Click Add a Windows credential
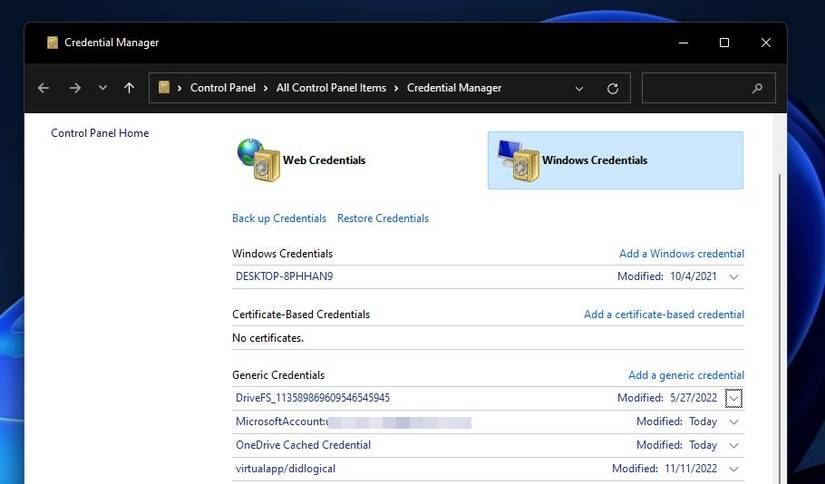 click(681, 254)
